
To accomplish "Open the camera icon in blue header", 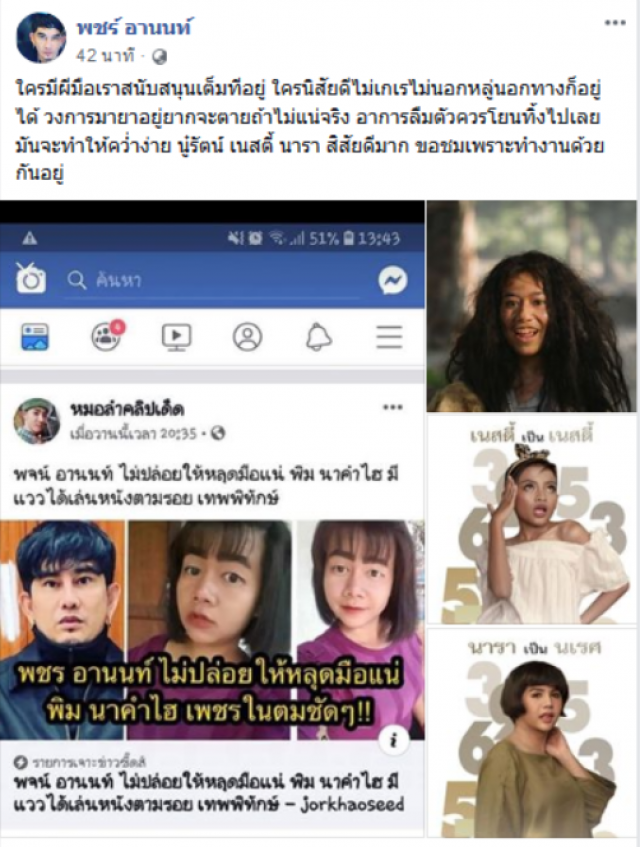I will pyautogui.click(x=31, y=278).
